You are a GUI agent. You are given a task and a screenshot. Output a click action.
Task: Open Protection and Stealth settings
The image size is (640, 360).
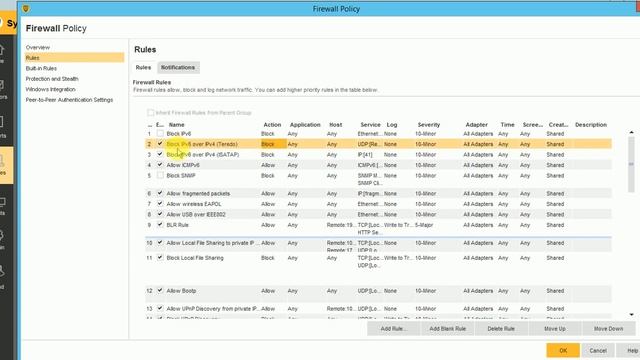(52, 79)
